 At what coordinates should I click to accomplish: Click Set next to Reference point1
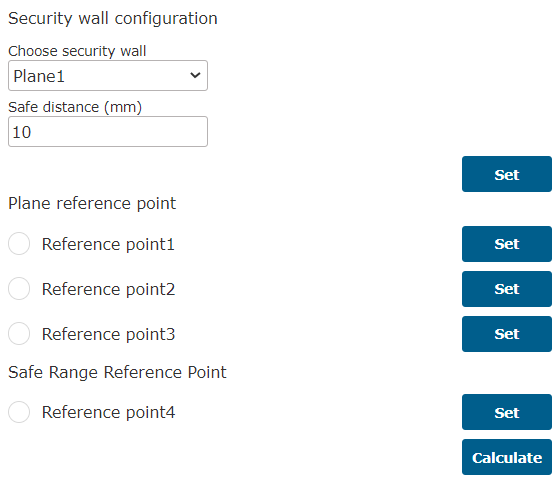point(507,244)
